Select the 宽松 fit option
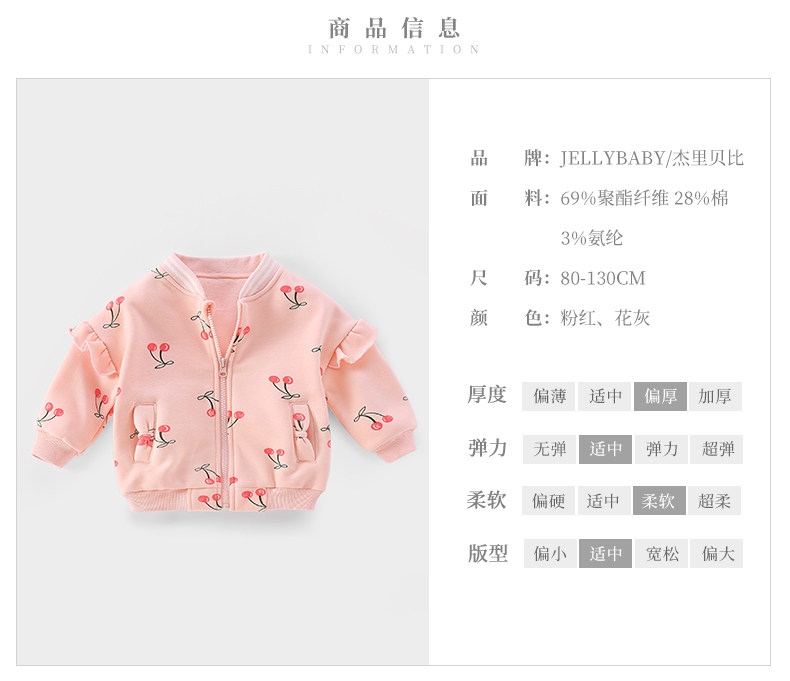Viewport: 790px width, 681px height. pyautogui.click(x=661, y=554)
